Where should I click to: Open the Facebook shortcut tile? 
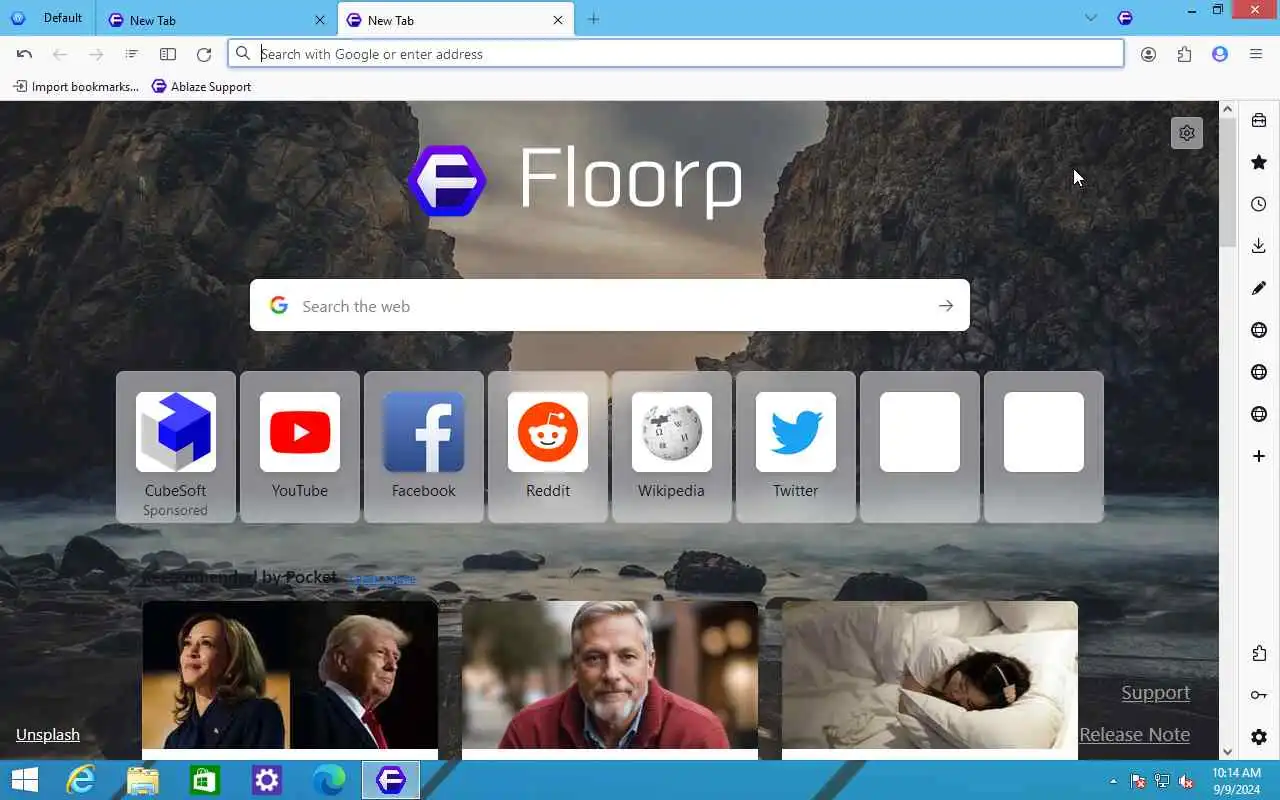pos(424,447)
